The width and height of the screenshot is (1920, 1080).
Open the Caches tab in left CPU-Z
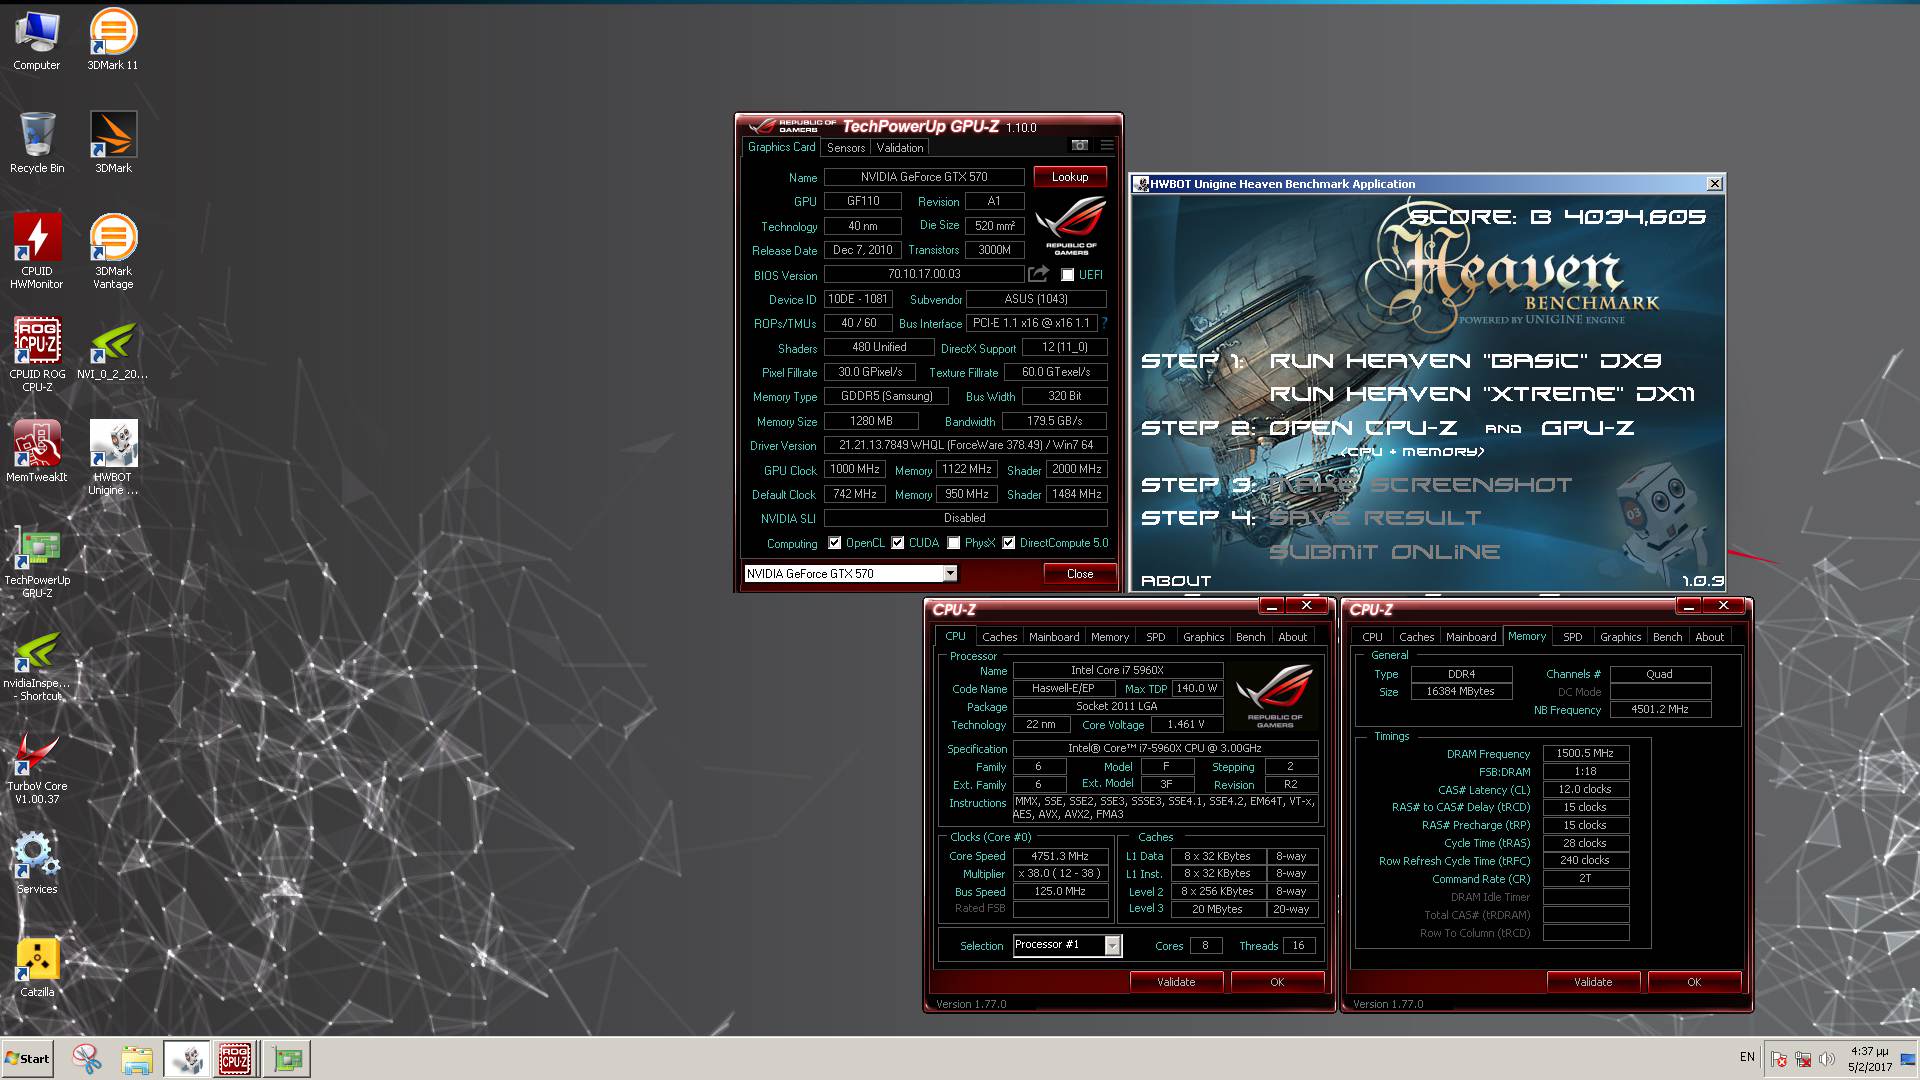(999, 637)
